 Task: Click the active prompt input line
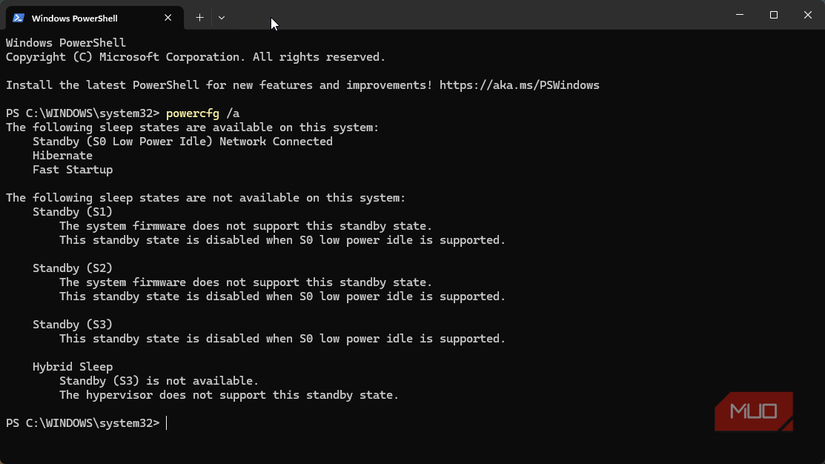(x=412, y=423)
